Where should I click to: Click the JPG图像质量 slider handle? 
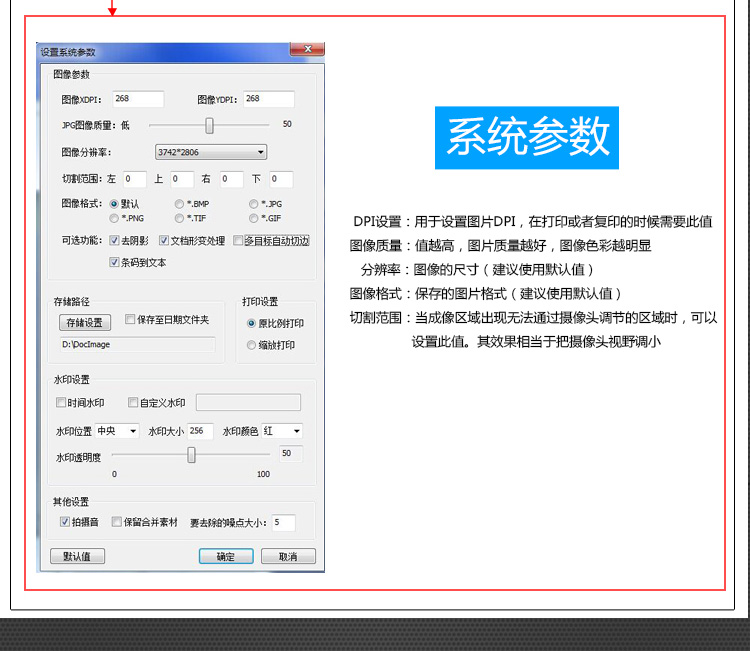pos(209,125)
